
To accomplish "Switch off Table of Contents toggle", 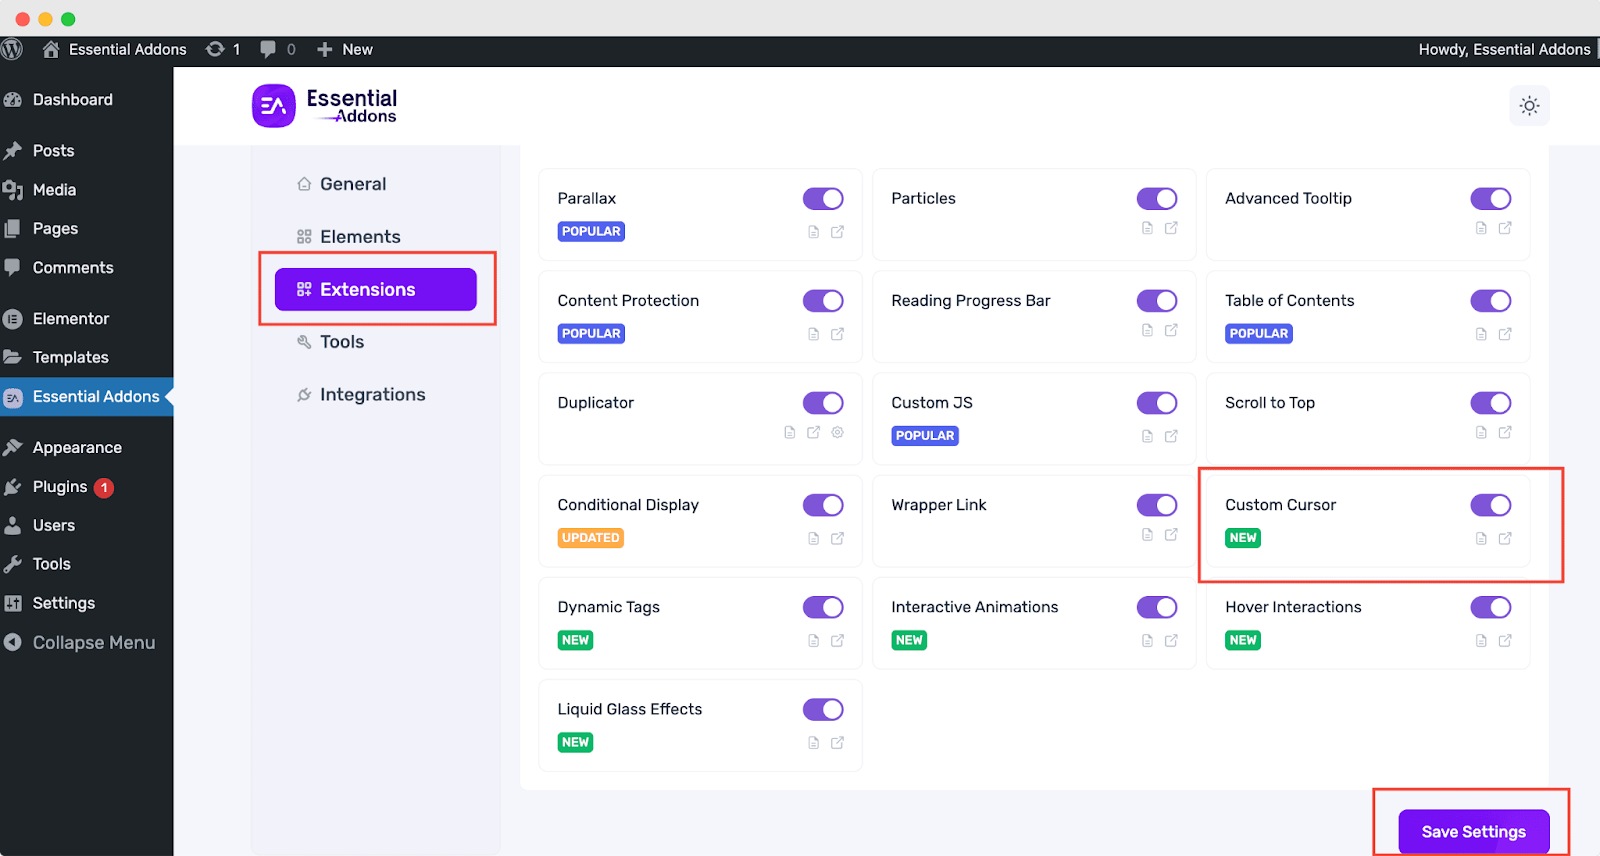I will [1491, 301].
